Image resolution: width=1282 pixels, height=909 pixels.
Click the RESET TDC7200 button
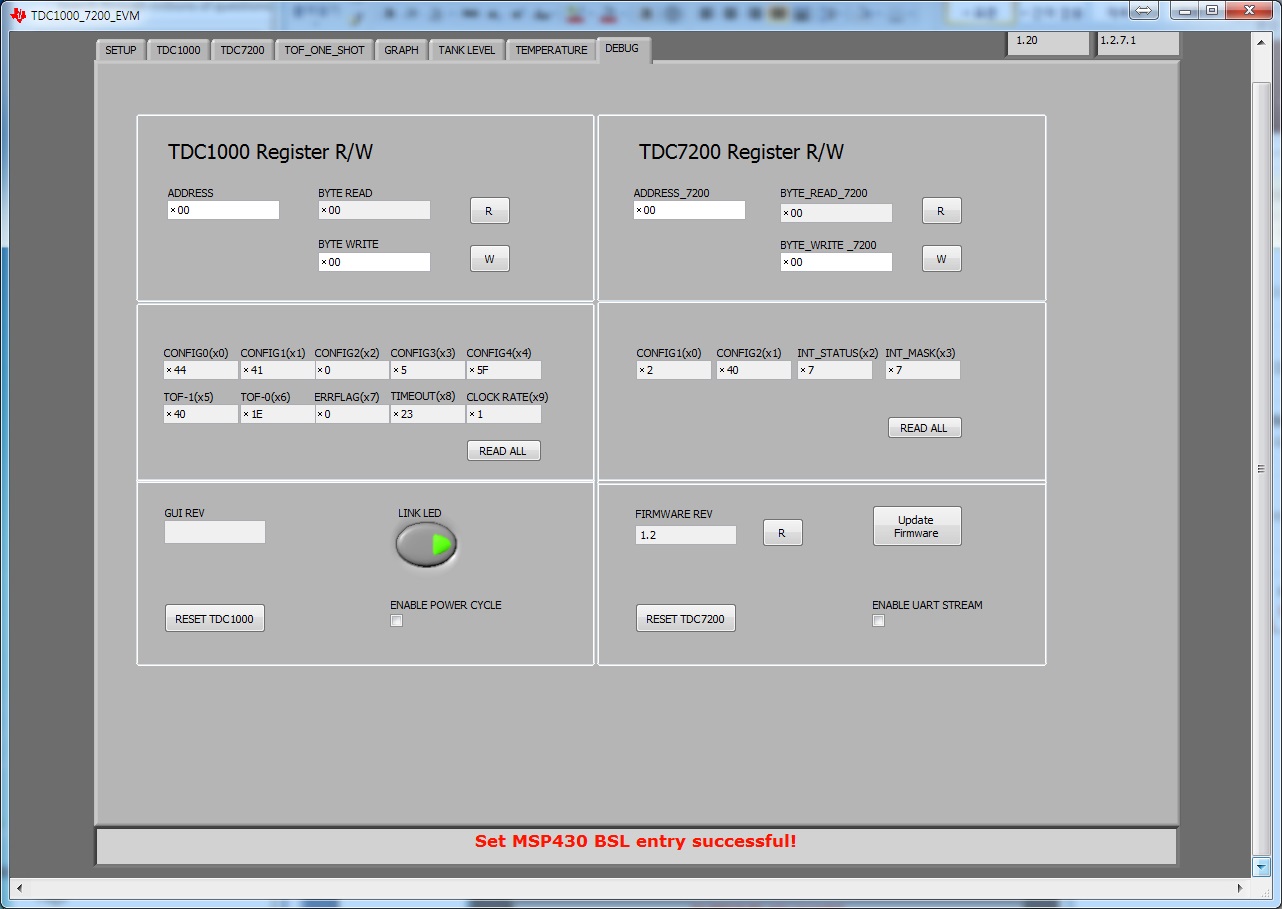pyautogui.click(x=685, y=619)
